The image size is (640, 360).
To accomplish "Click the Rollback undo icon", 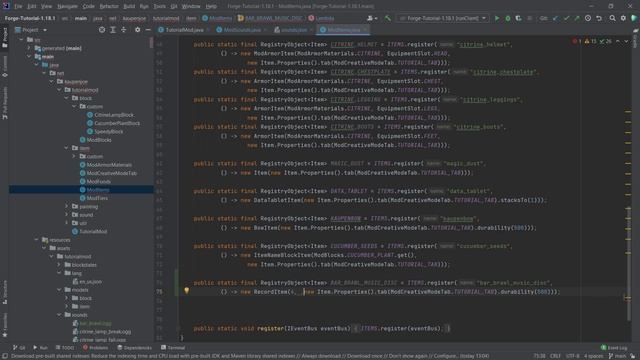I will click(599, 18).
